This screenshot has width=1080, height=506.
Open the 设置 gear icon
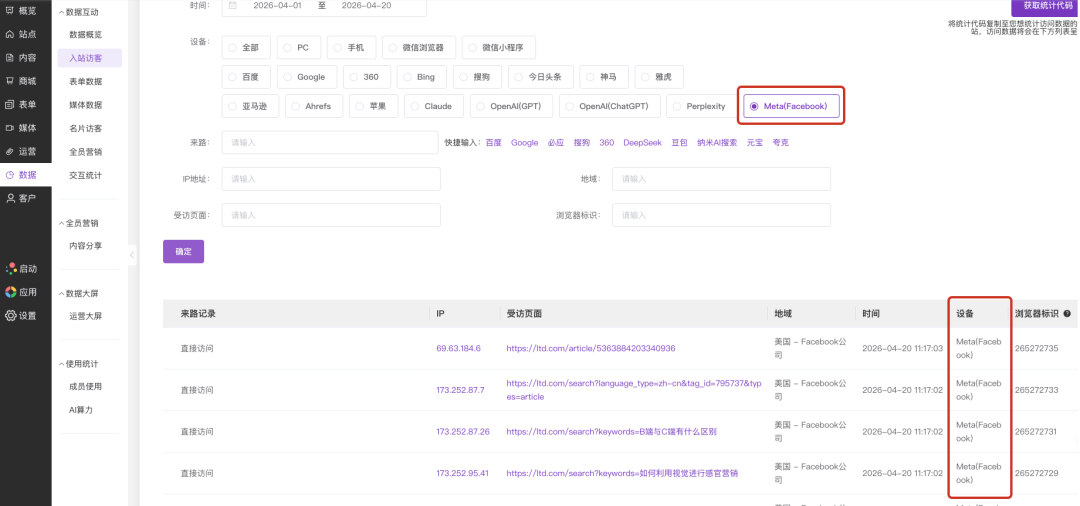(10, 316)
